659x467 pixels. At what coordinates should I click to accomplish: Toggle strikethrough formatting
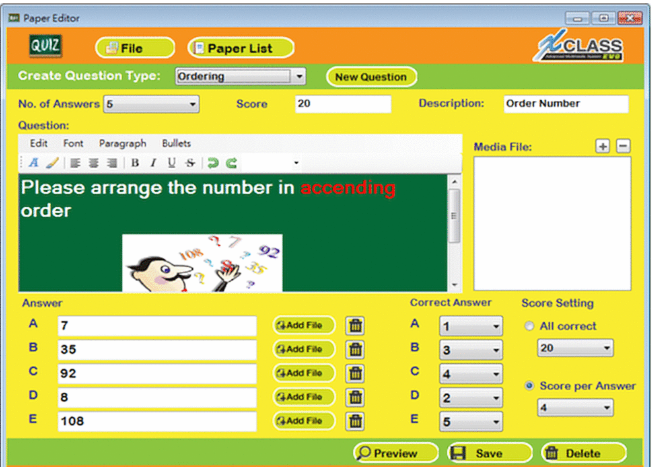click(190, 163)
